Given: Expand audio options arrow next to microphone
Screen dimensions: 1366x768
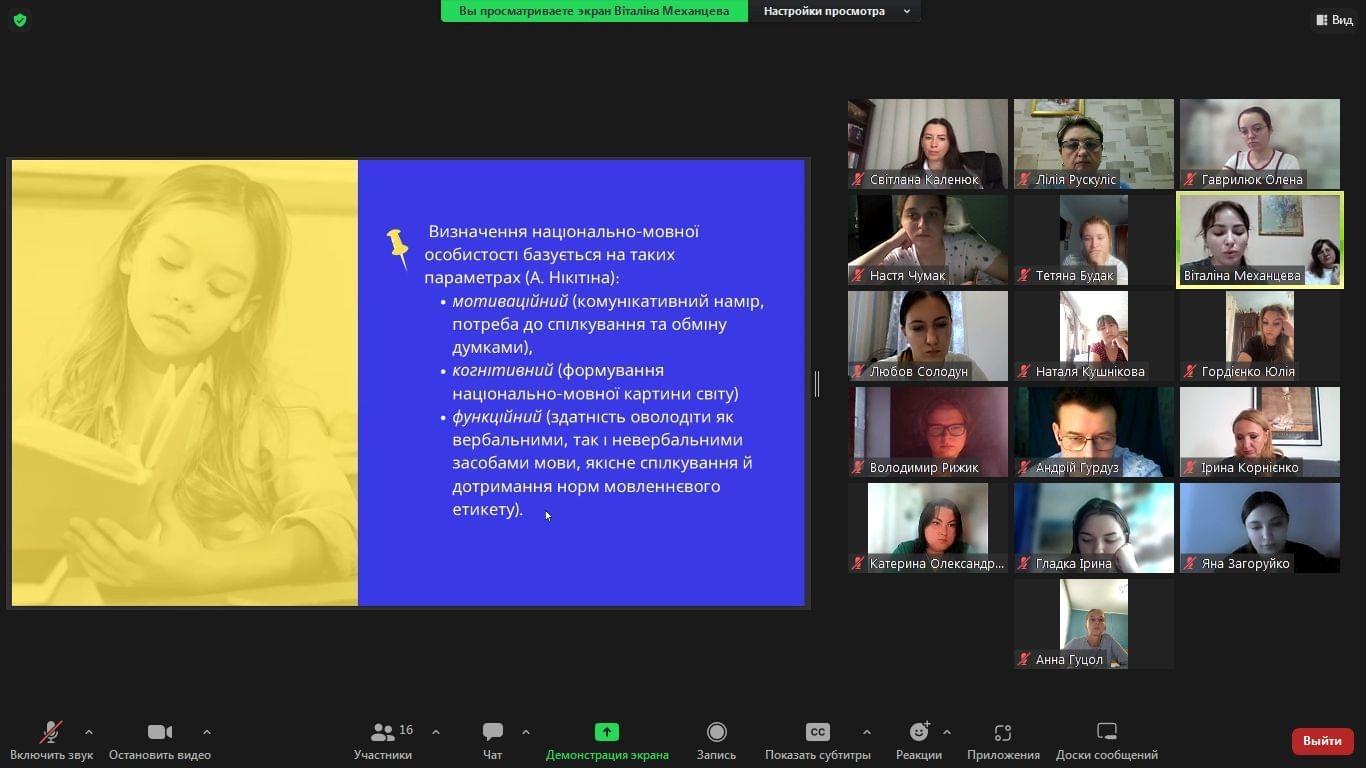Looking at the screenshot, I should pyautogui.click(x=89, y=732).
